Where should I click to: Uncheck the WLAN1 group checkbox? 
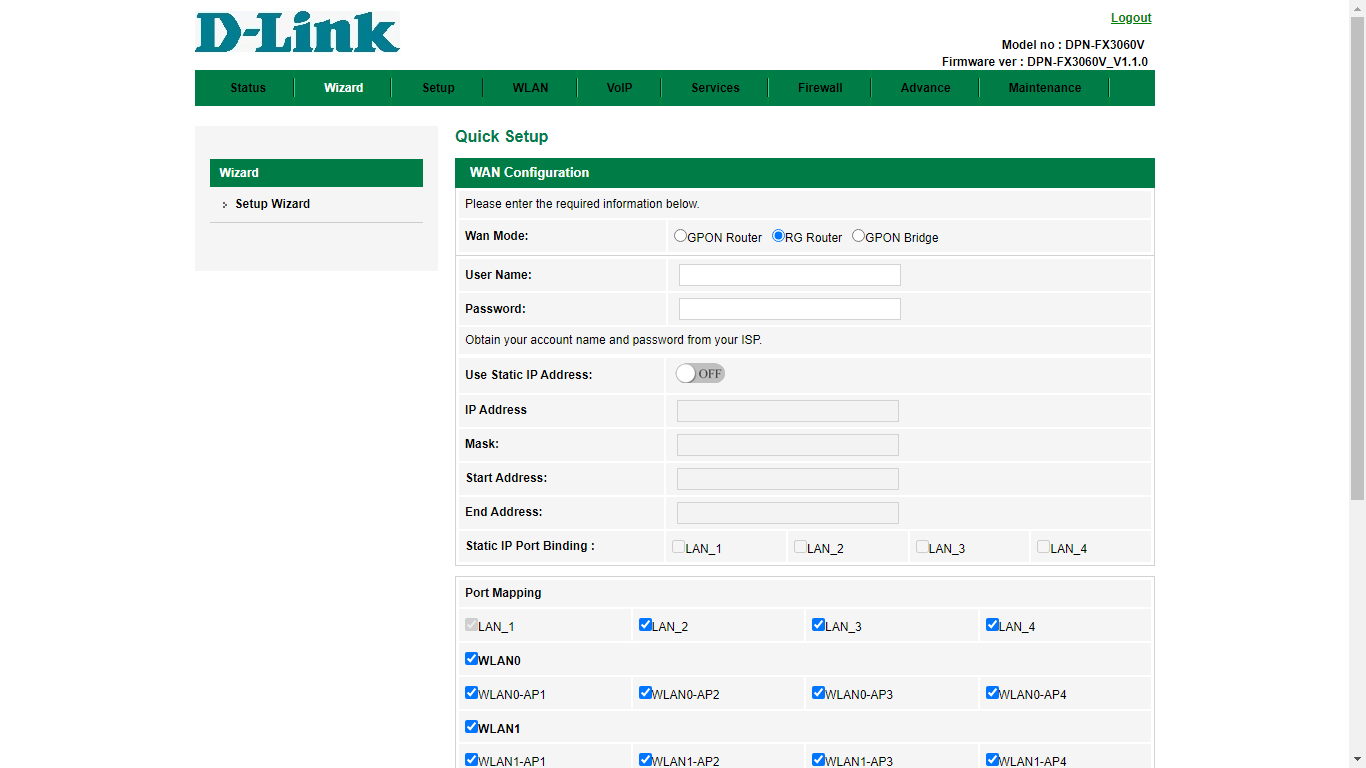pyautogui.click(x=471, y=727)
